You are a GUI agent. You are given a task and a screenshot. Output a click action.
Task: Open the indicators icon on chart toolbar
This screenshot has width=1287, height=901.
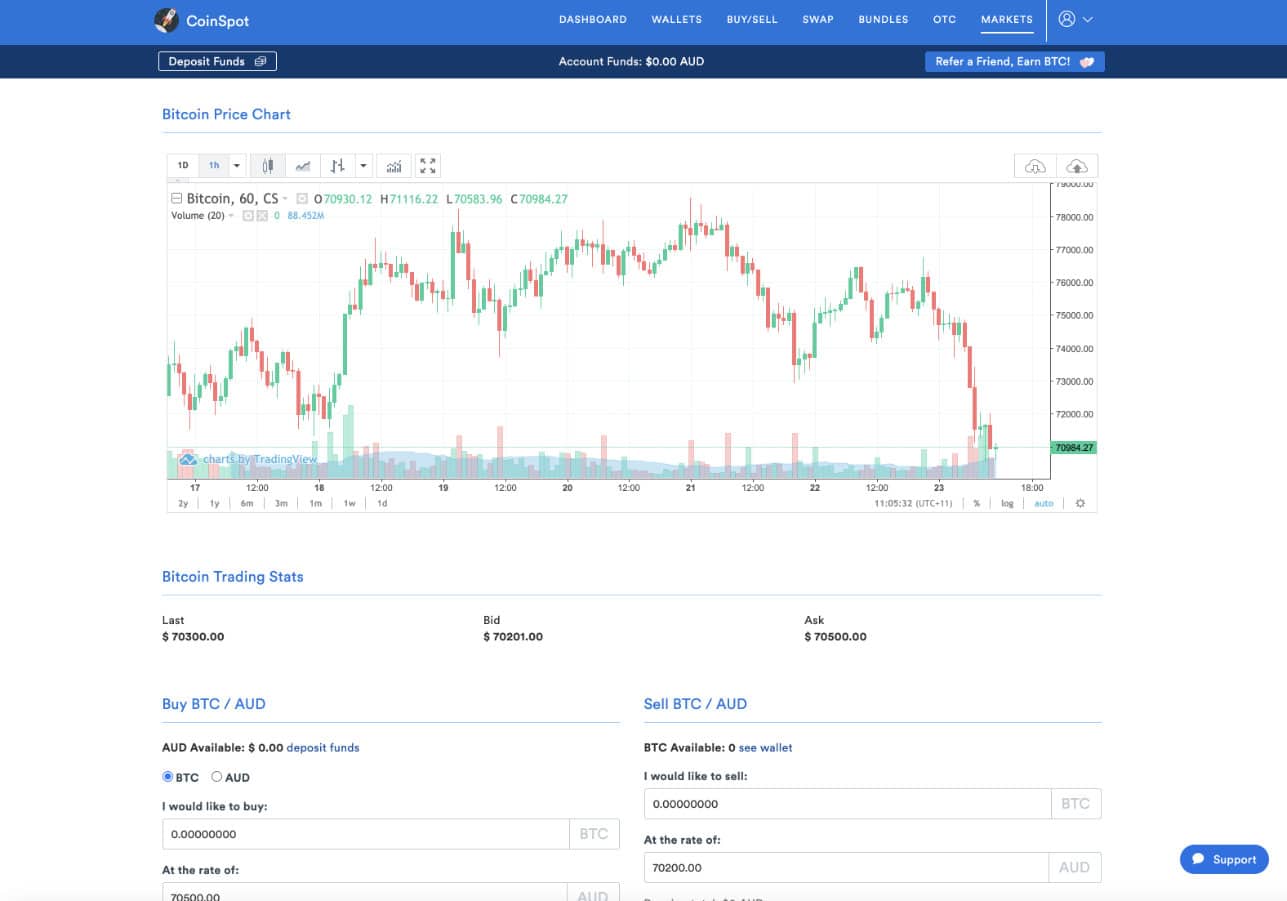tap(394, 166)
